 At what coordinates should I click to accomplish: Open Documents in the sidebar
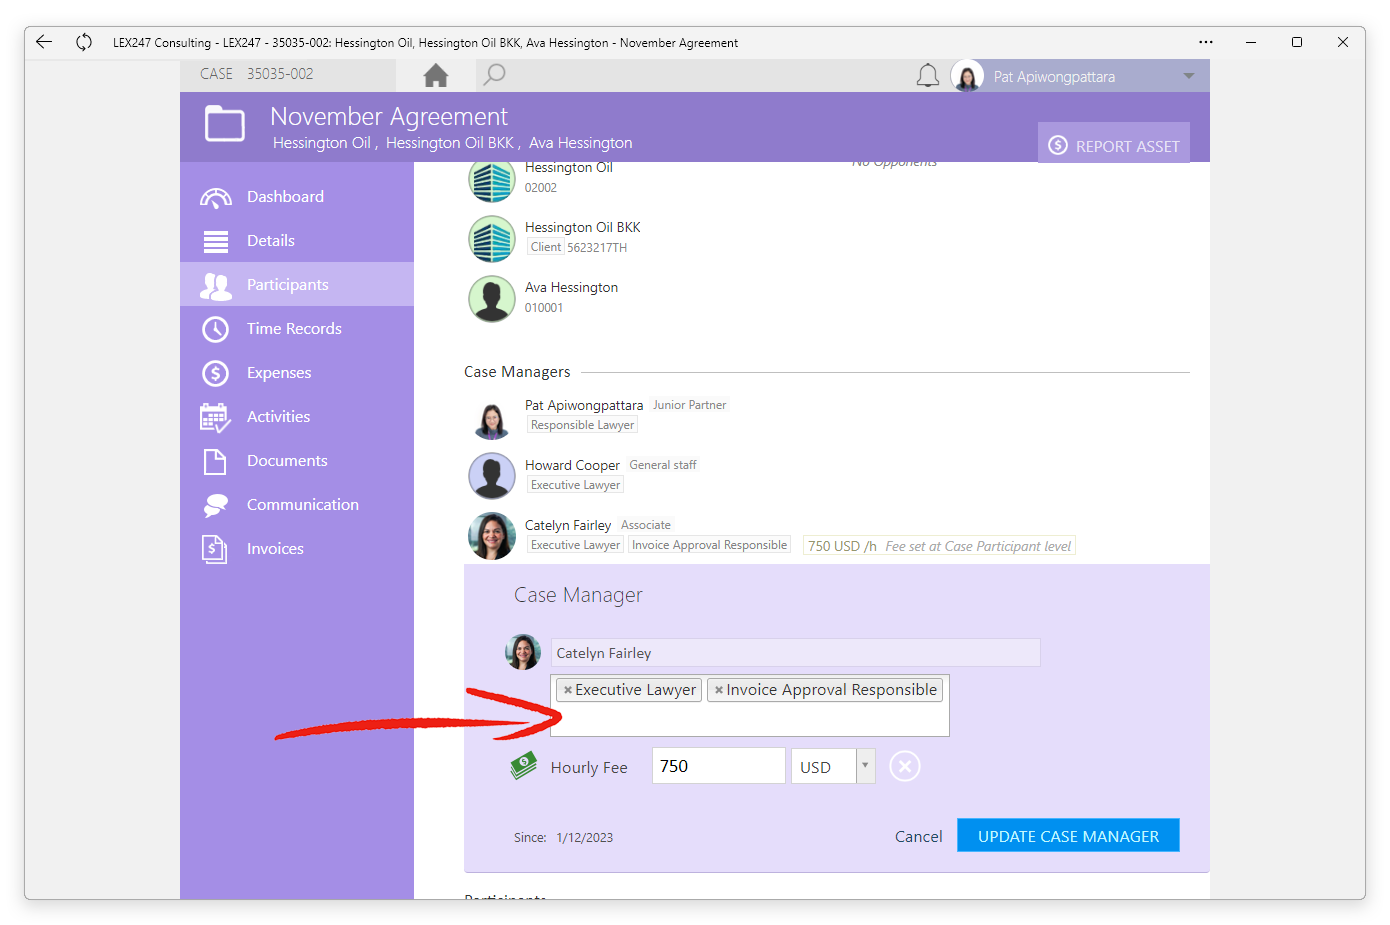(297, 461)
